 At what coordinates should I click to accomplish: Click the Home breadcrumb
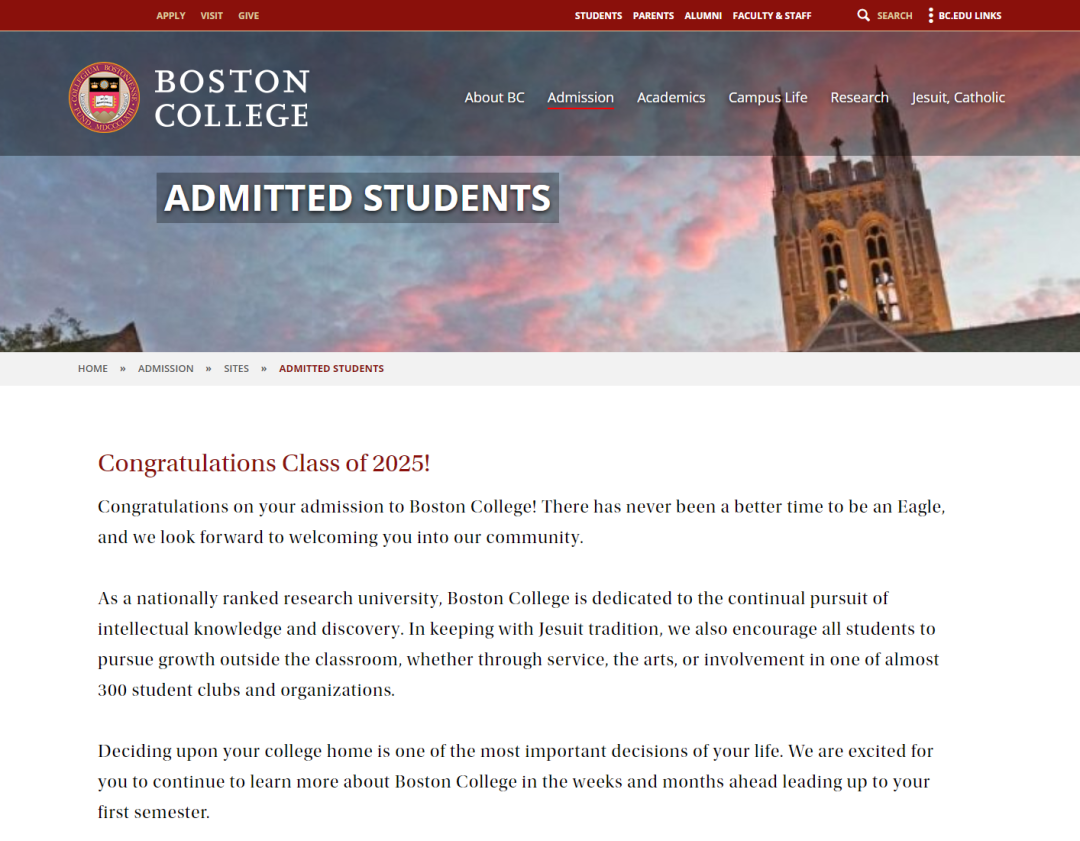(93, 368)
